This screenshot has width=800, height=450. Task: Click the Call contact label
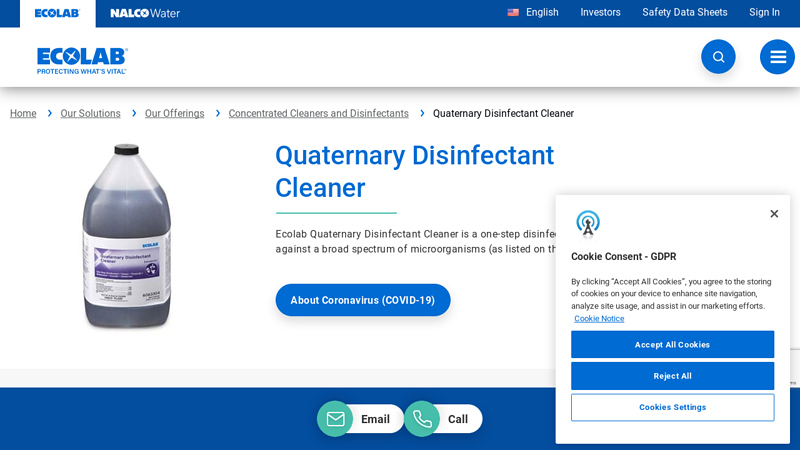pos(458,419)
